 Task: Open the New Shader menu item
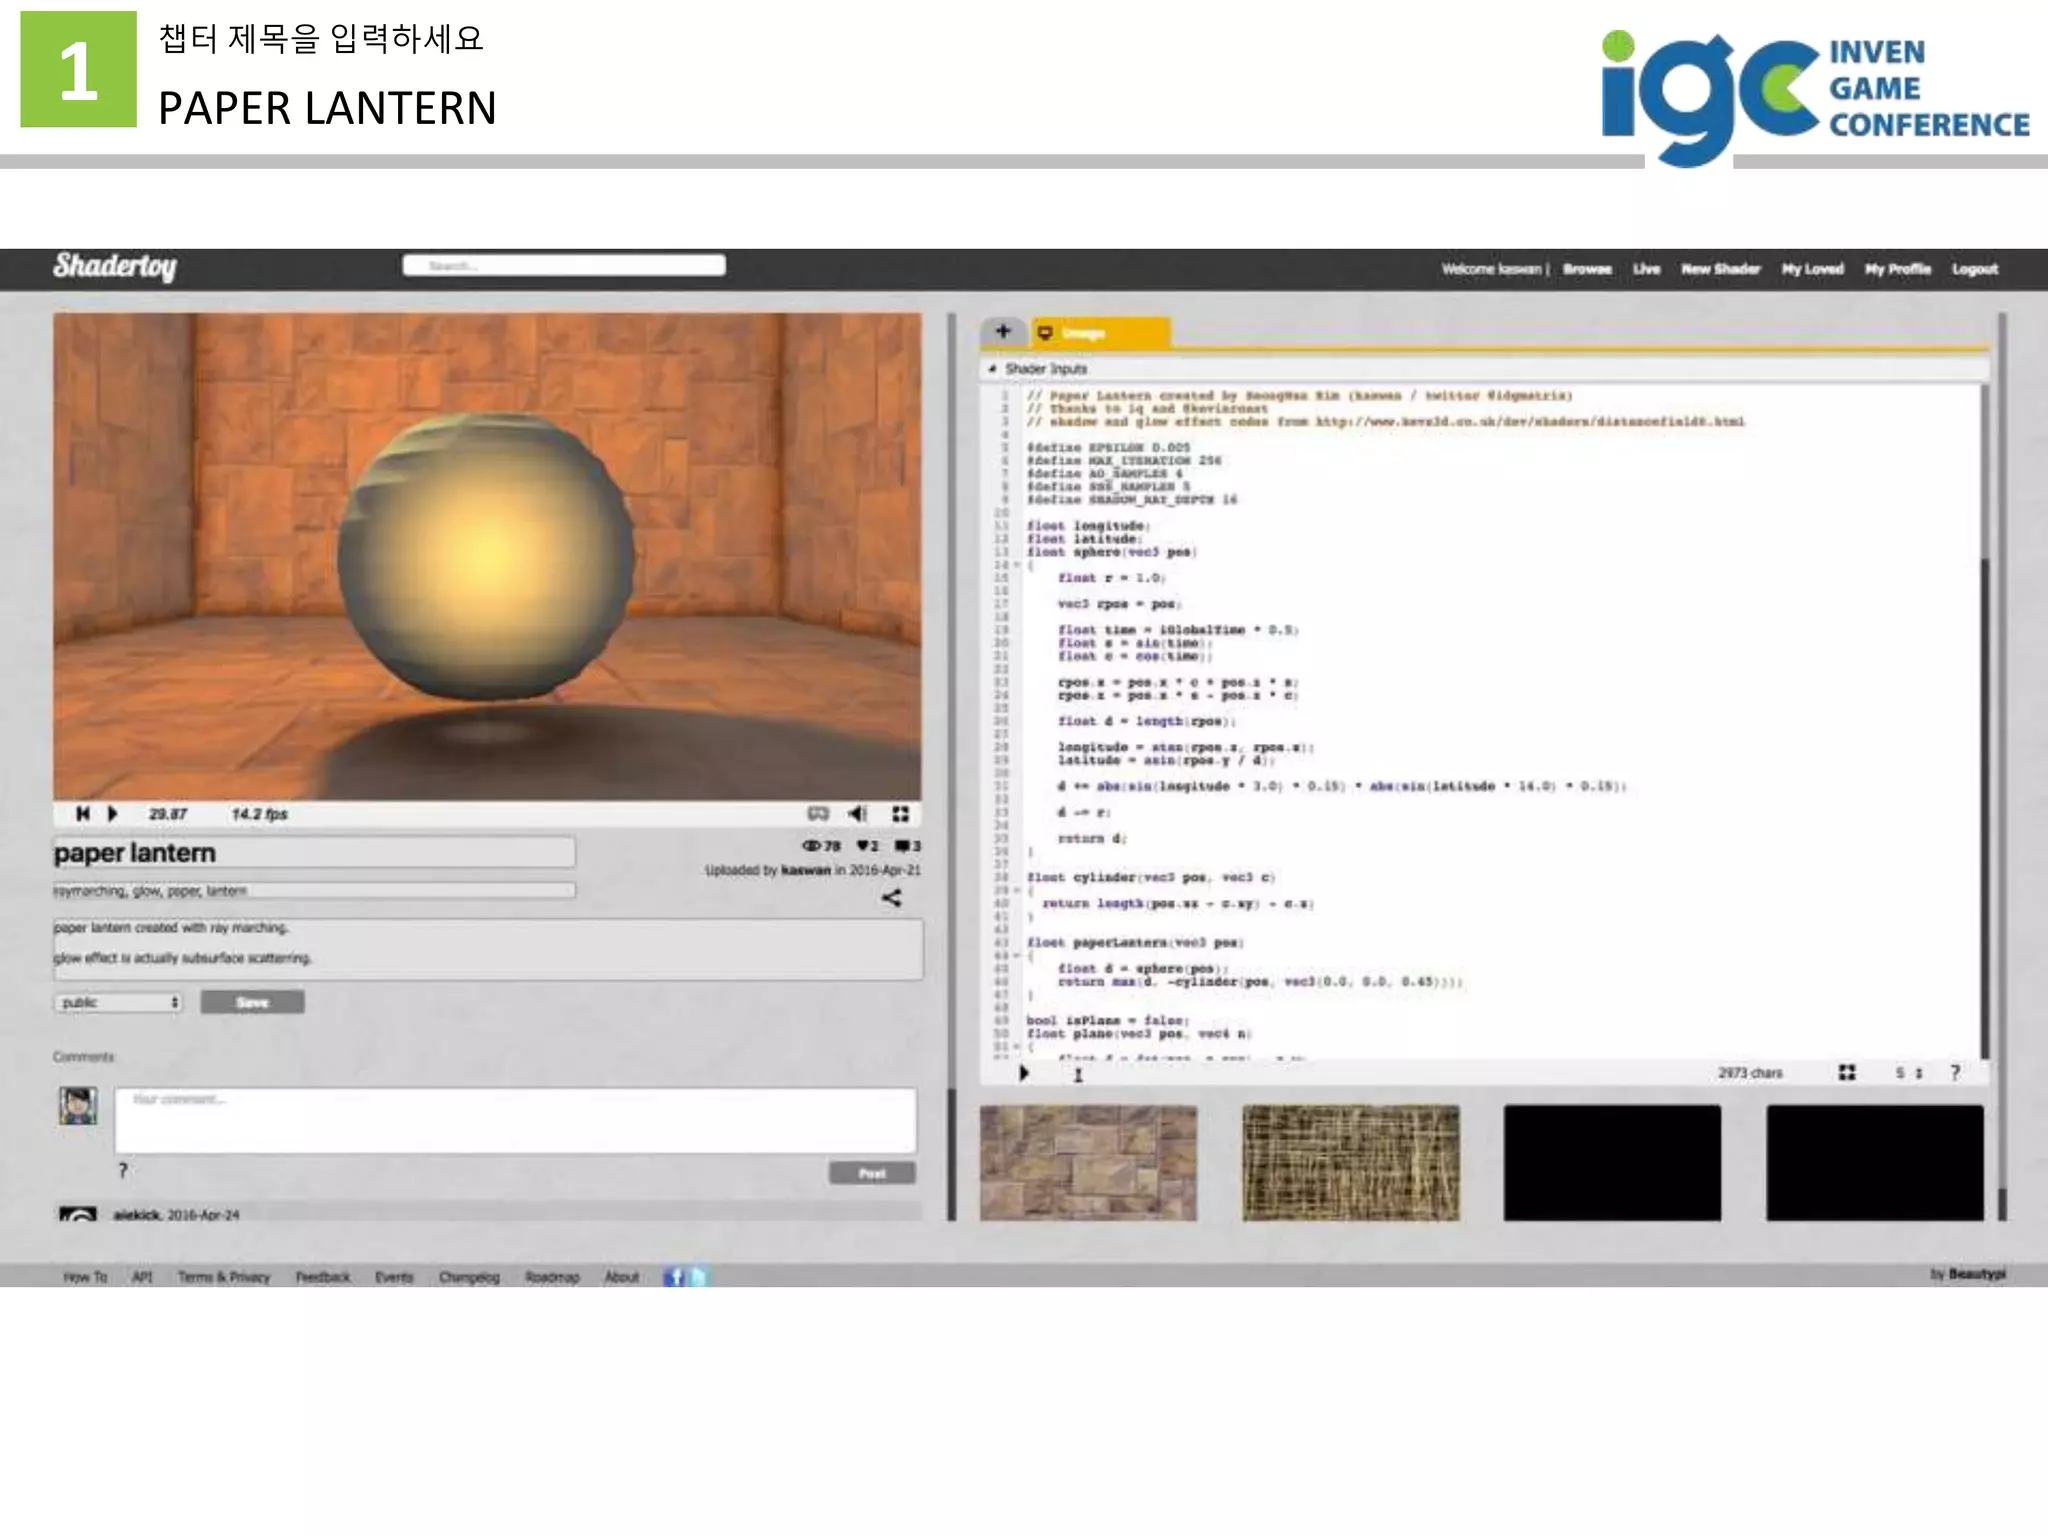[1720, 269]
